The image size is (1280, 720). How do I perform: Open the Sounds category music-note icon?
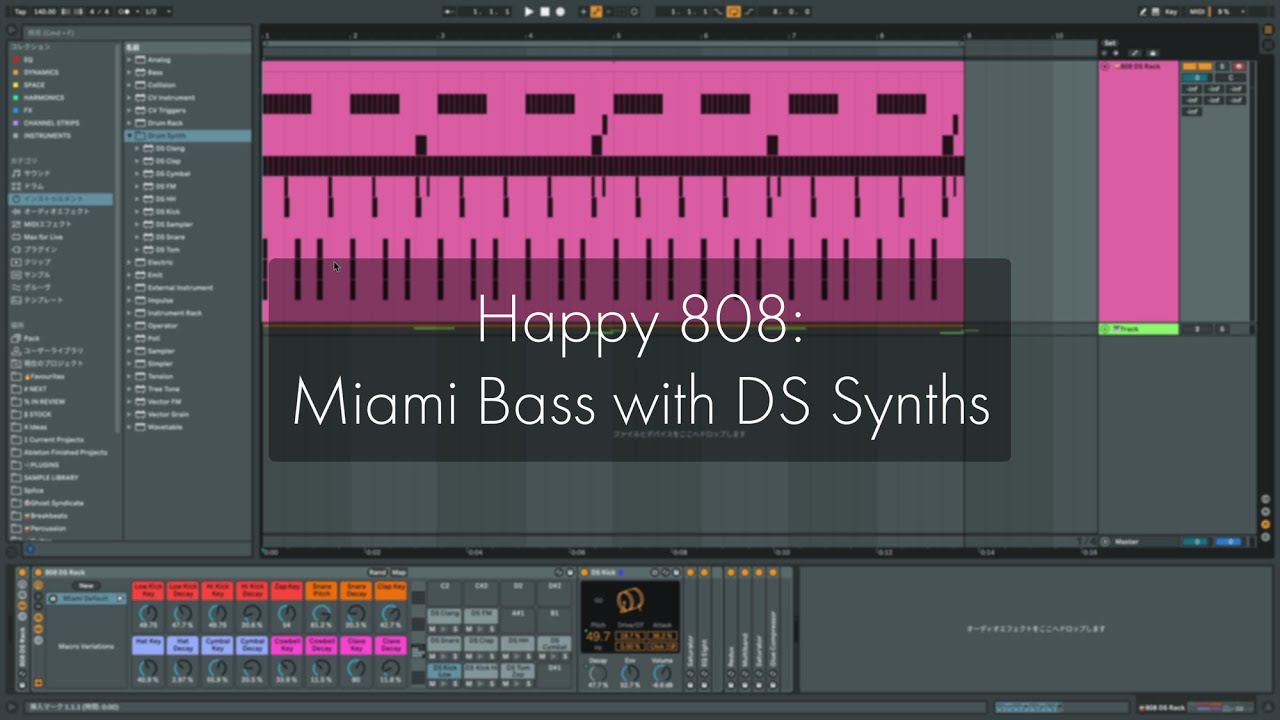pos(16,174)
